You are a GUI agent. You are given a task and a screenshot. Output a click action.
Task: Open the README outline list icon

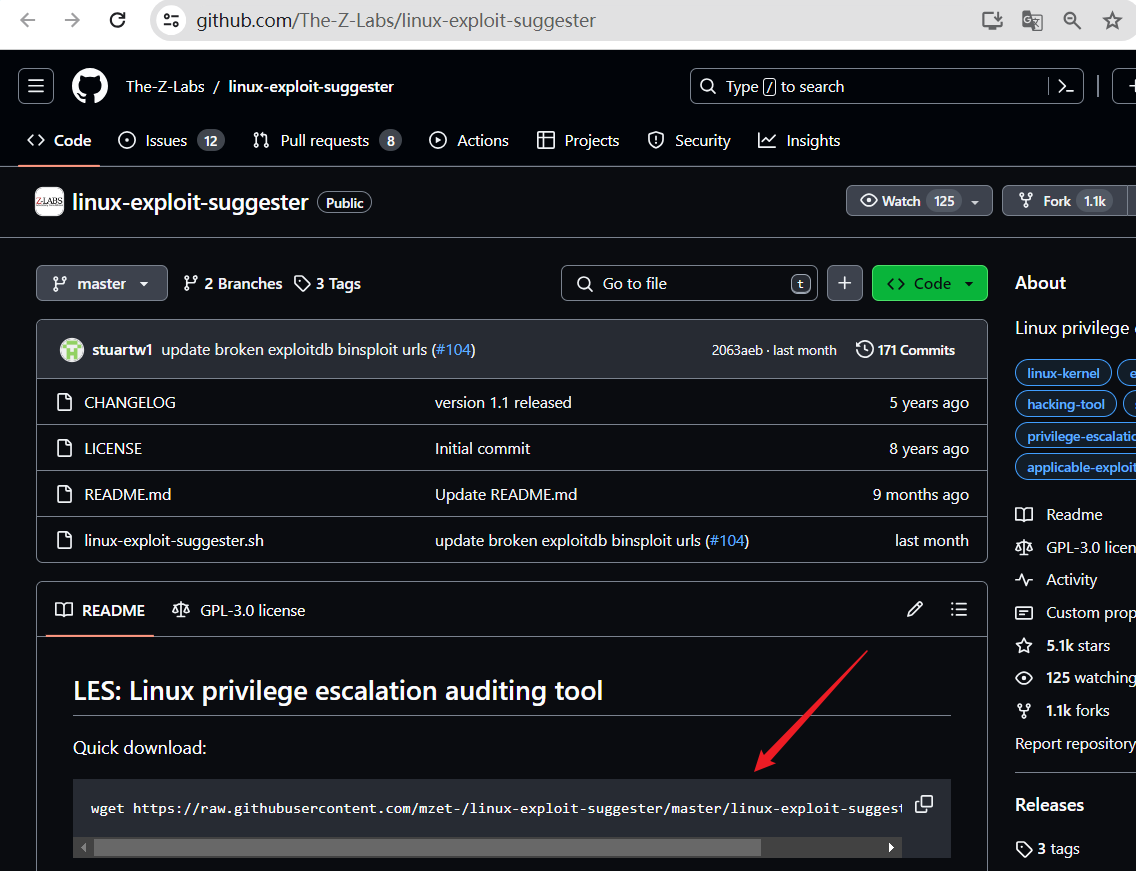click(x=959, y=609)
